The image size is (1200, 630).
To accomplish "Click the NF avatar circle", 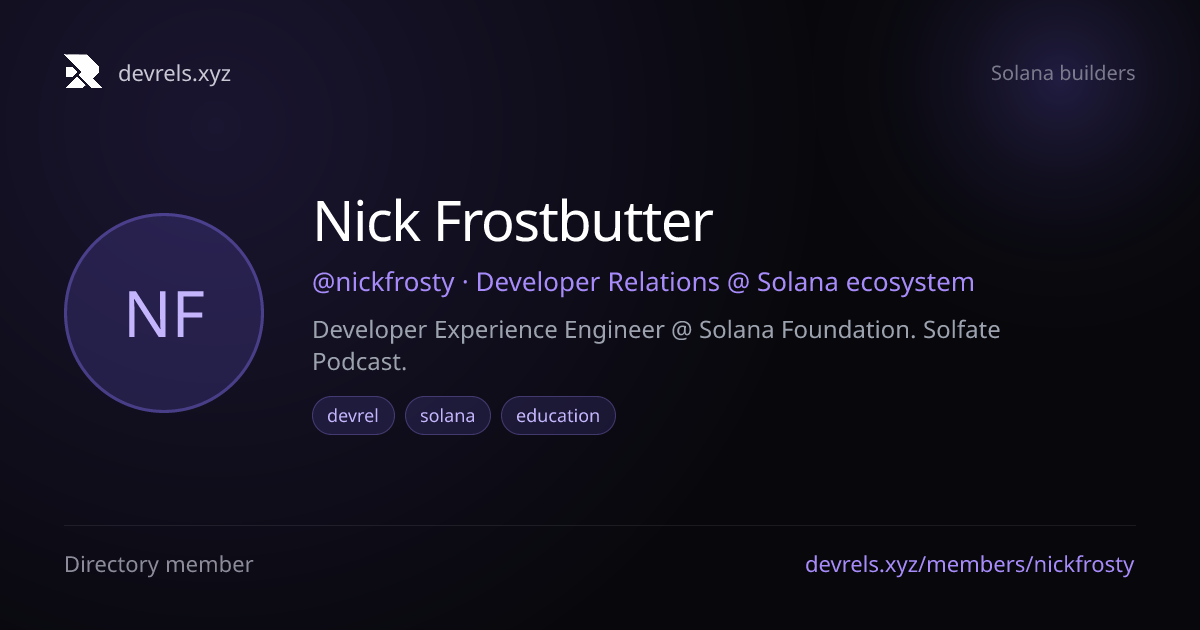I will click(164, 313).
